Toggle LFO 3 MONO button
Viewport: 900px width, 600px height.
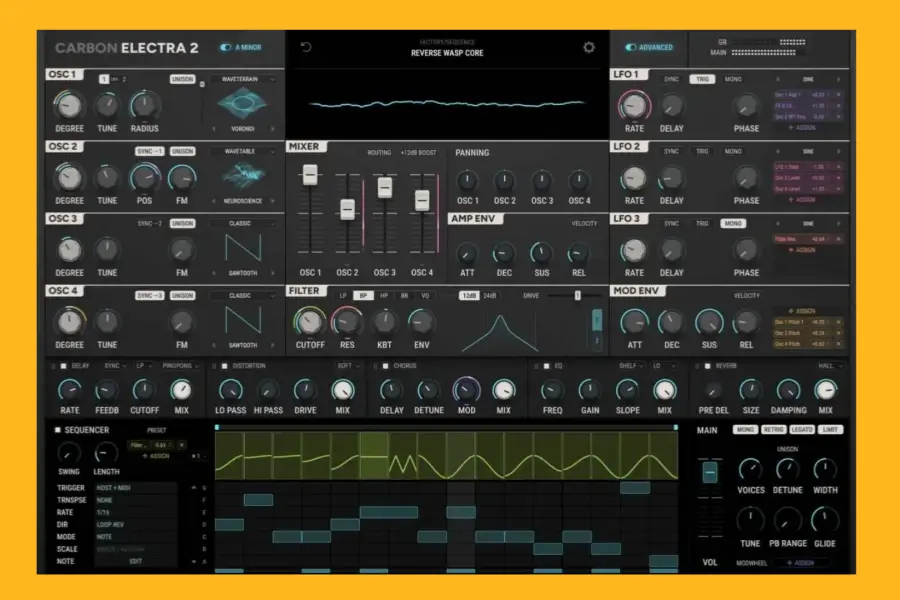(733, 223)
